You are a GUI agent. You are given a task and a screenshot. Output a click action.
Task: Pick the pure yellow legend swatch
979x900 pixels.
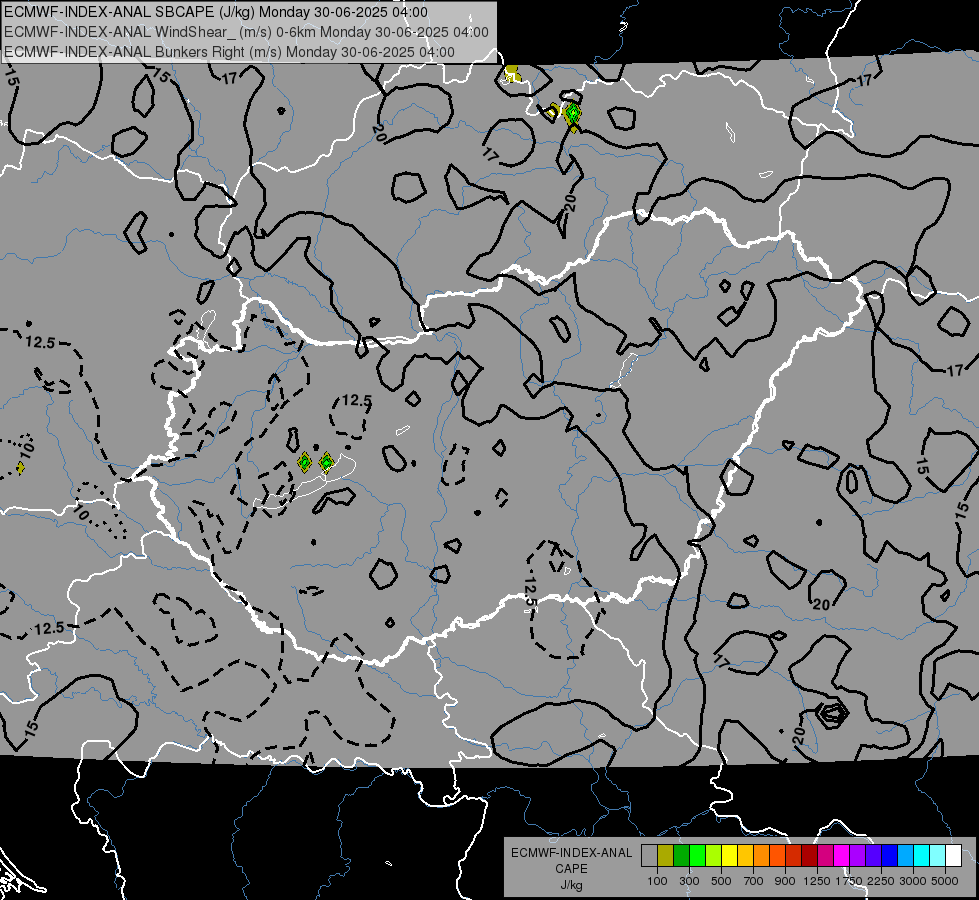pyautogui.click(x=729, y=856)
